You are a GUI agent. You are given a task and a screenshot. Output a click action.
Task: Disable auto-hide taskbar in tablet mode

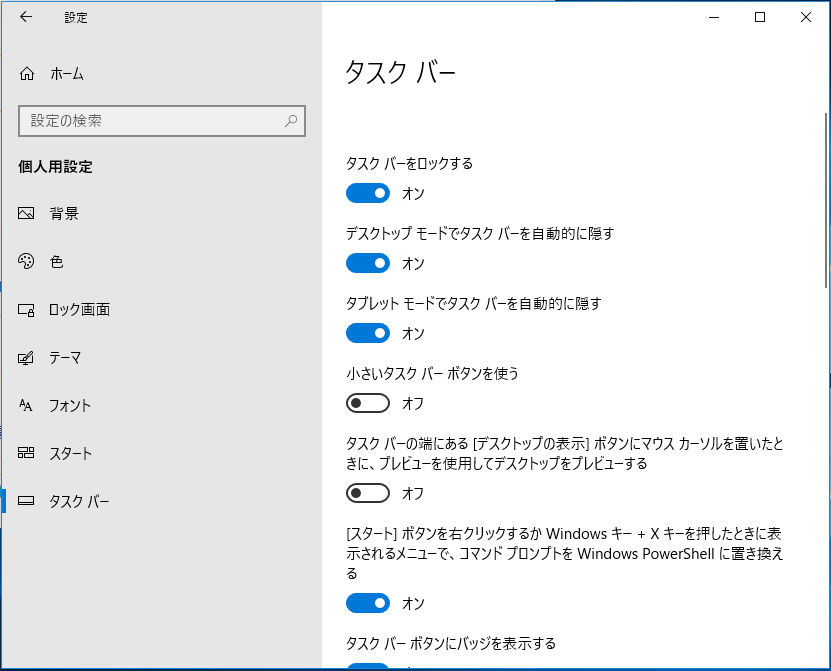pos(368,333)
